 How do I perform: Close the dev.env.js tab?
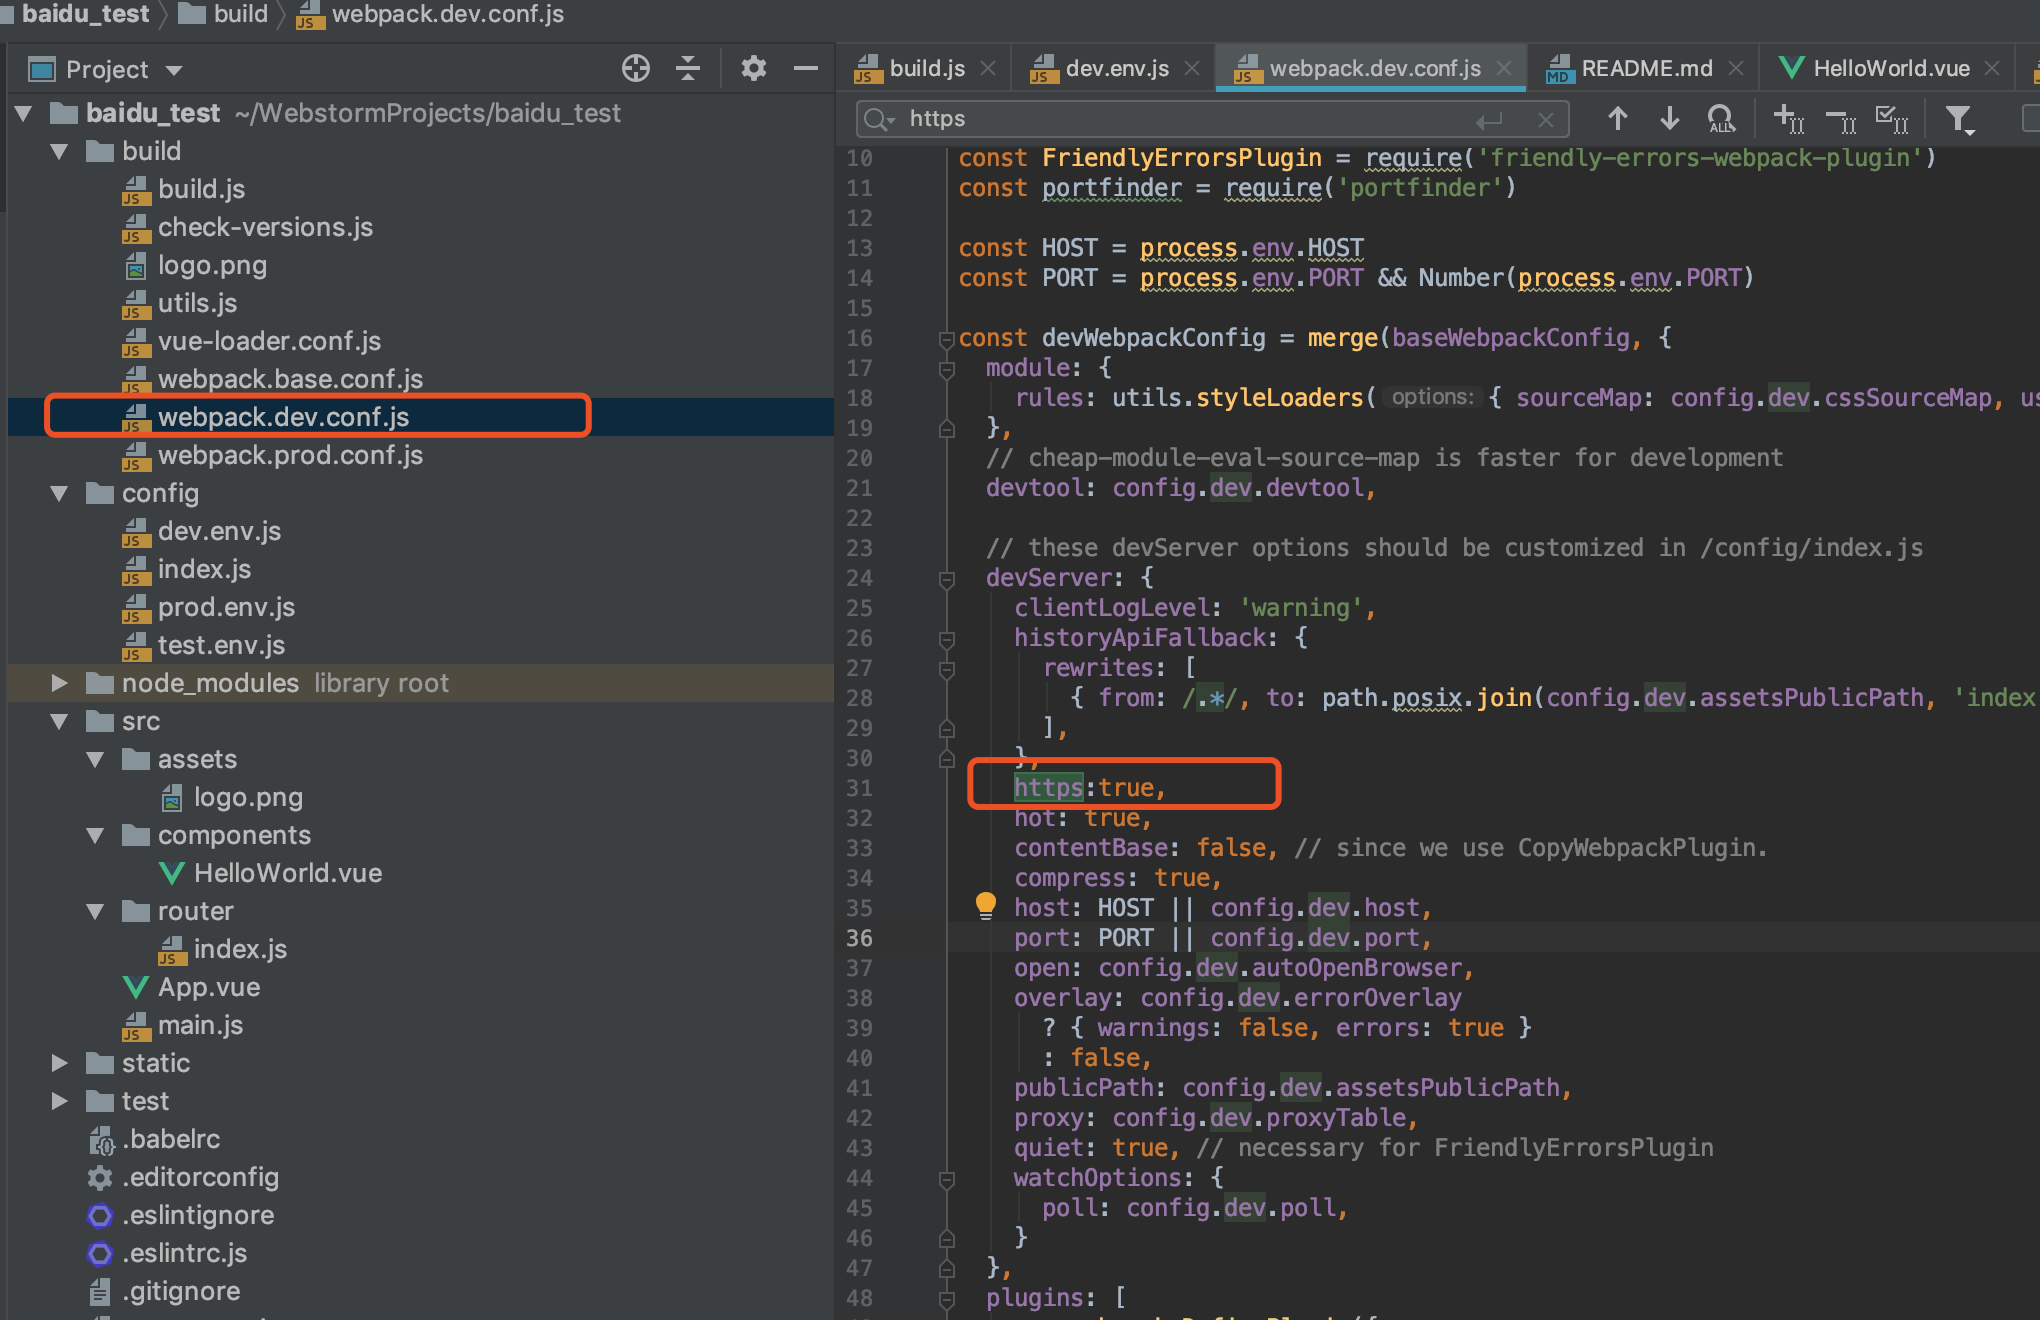1192,68
